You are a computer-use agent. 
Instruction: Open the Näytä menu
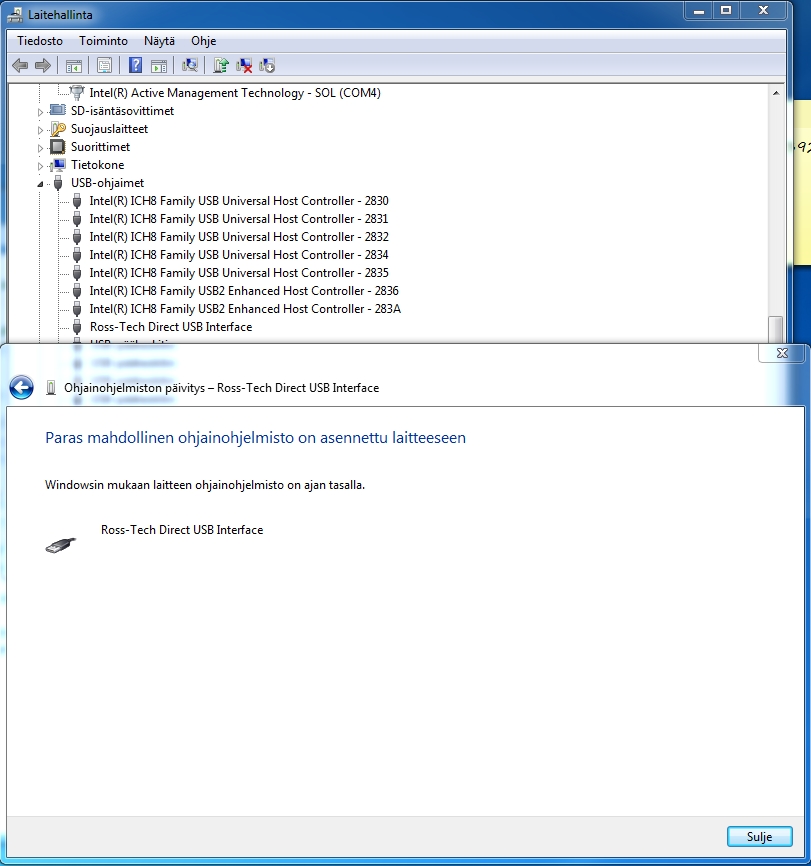(159, 41)
